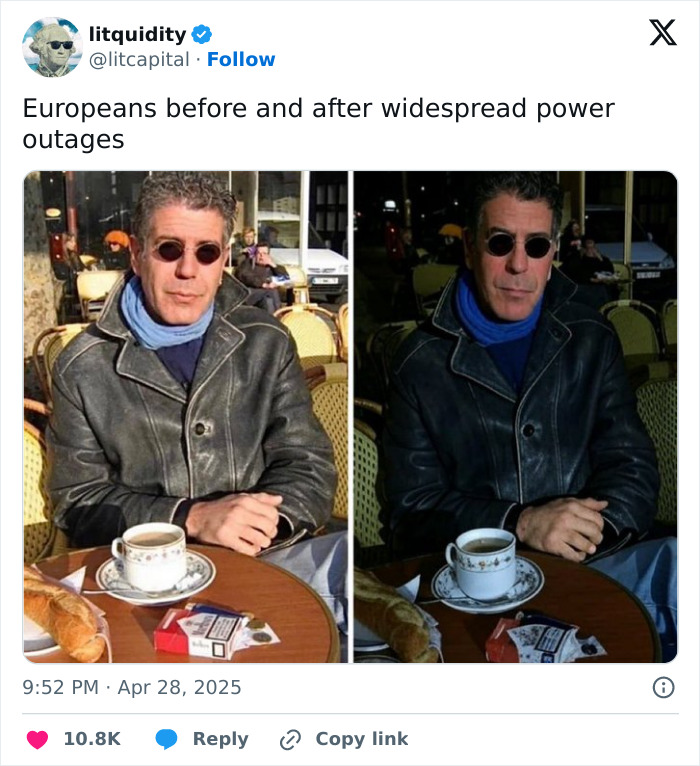The width and height of the screenshot is (700, 766).
Task: Click the chain link icon
Action: tap(290, 739)
